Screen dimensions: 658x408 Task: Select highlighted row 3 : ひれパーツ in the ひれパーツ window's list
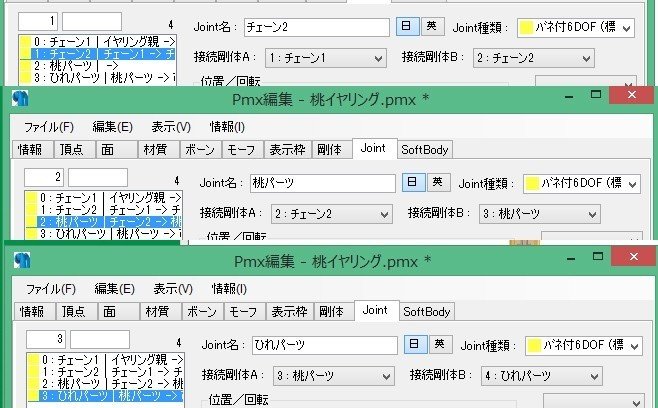(x=105, y=396)
